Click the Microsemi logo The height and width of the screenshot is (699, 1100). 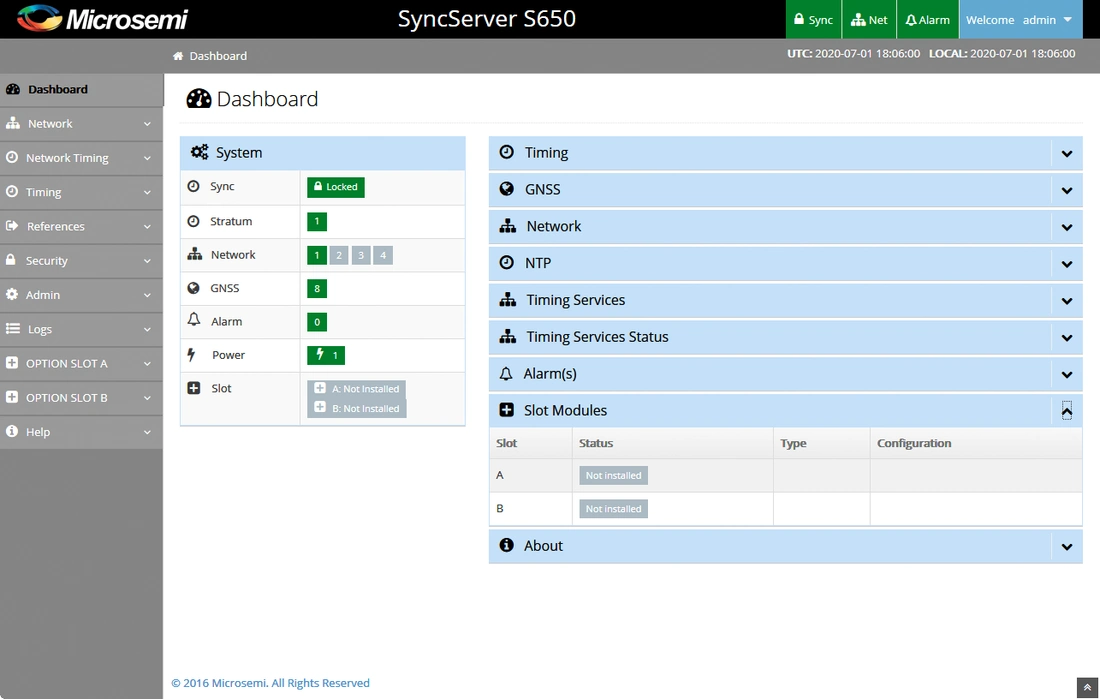click(x=102, y=19)
